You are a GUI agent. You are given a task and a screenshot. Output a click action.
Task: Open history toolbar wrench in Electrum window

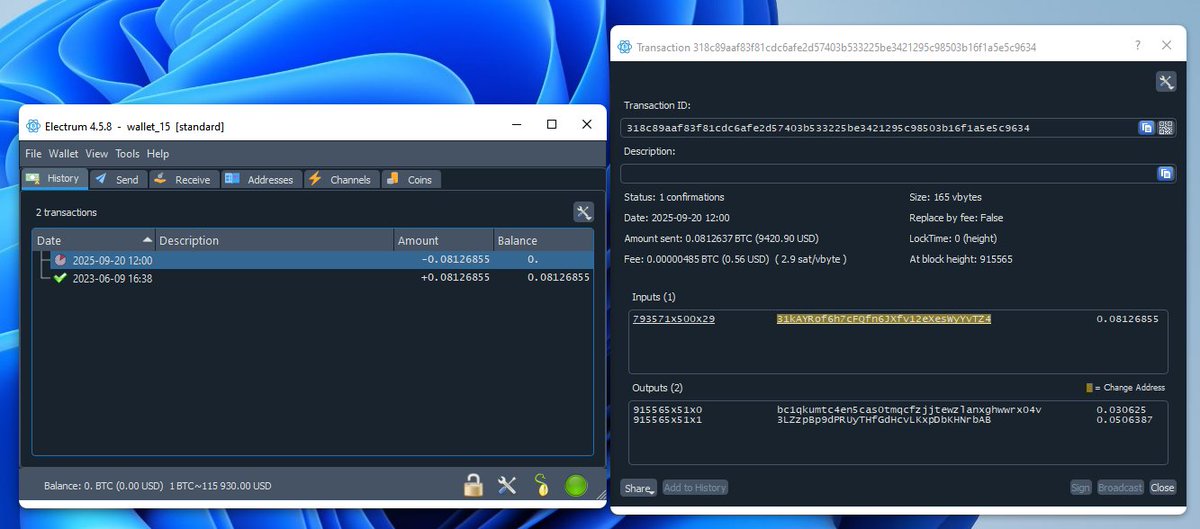pyautogui.click(x=584, y=212)
